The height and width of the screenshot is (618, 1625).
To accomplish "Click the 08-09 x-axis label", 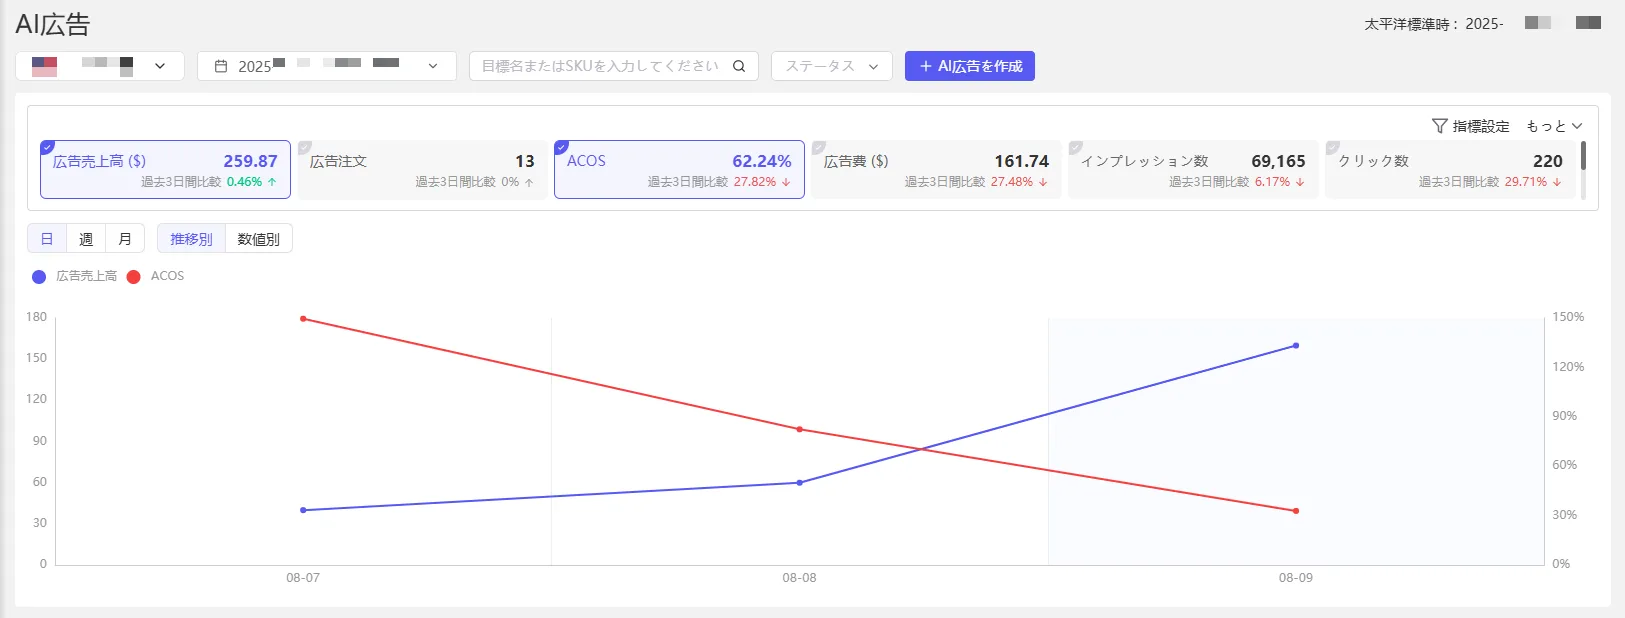I will coord(1296,578).
